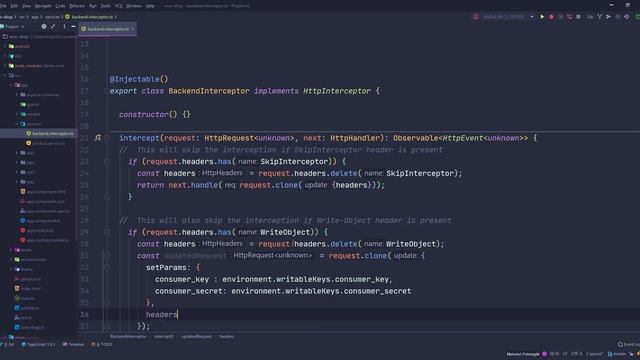Click SkipInterceptor argument on line 23
Screen dimensions: 640x360
coord(294,162)
